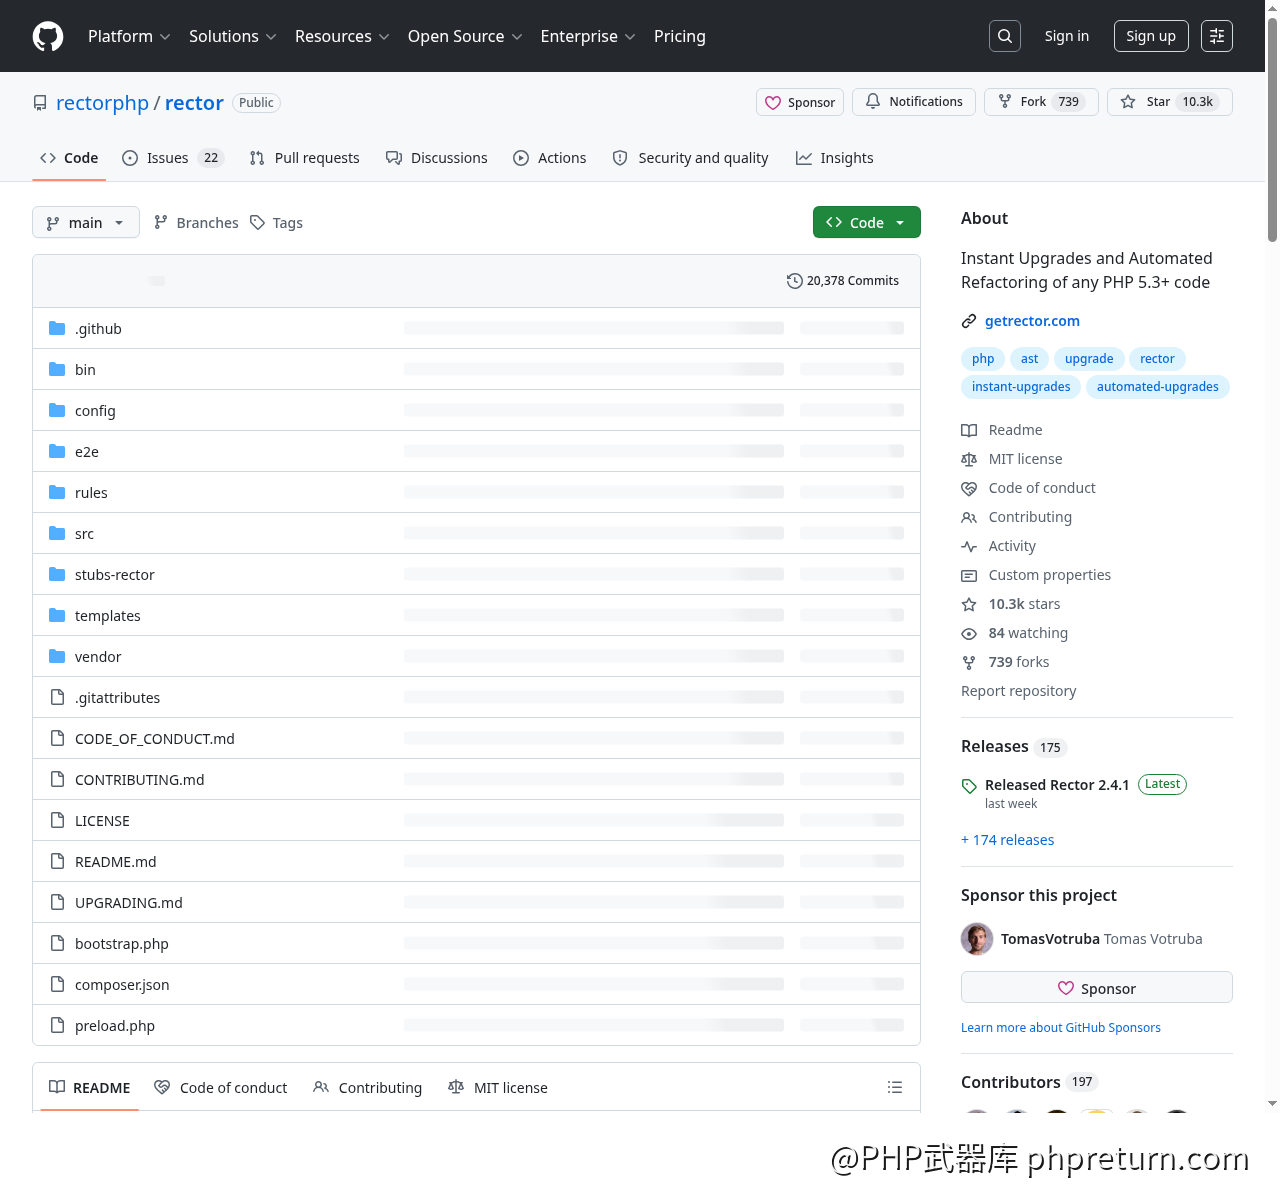
Task: Click the Sponsor heart button near Fork
Action: 800,102
